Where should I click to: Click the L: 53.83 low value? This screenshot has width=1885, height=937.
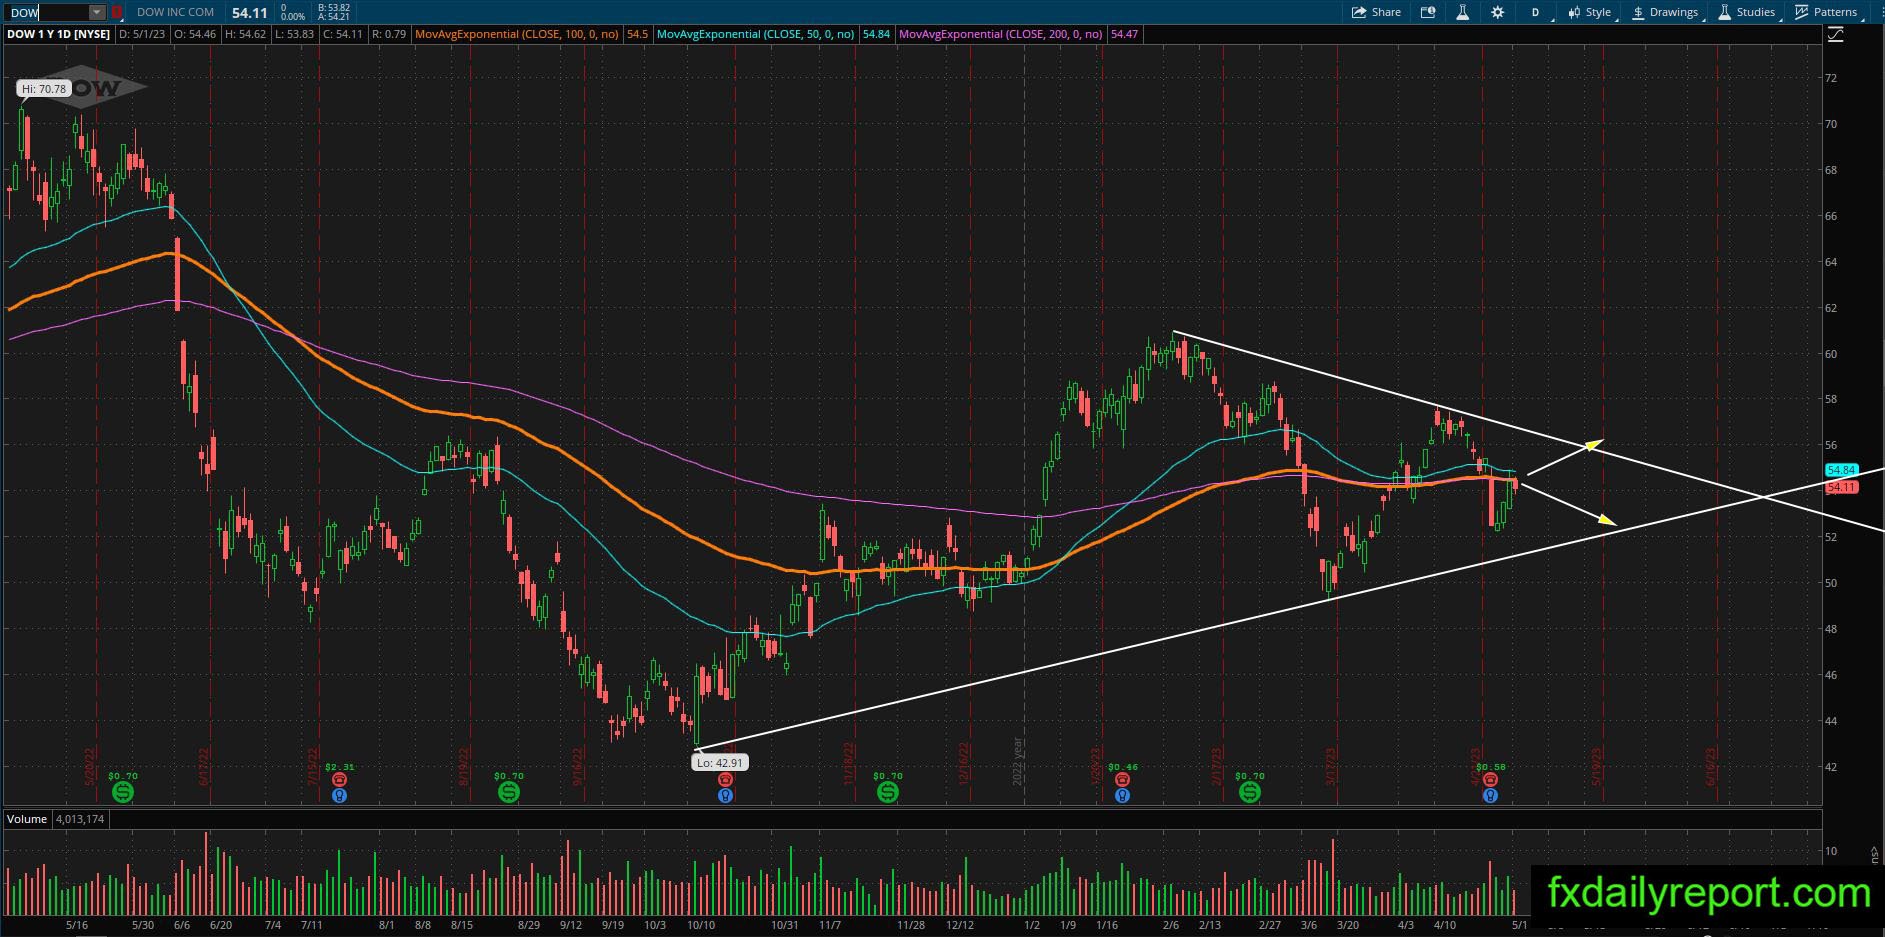point(294,34)
